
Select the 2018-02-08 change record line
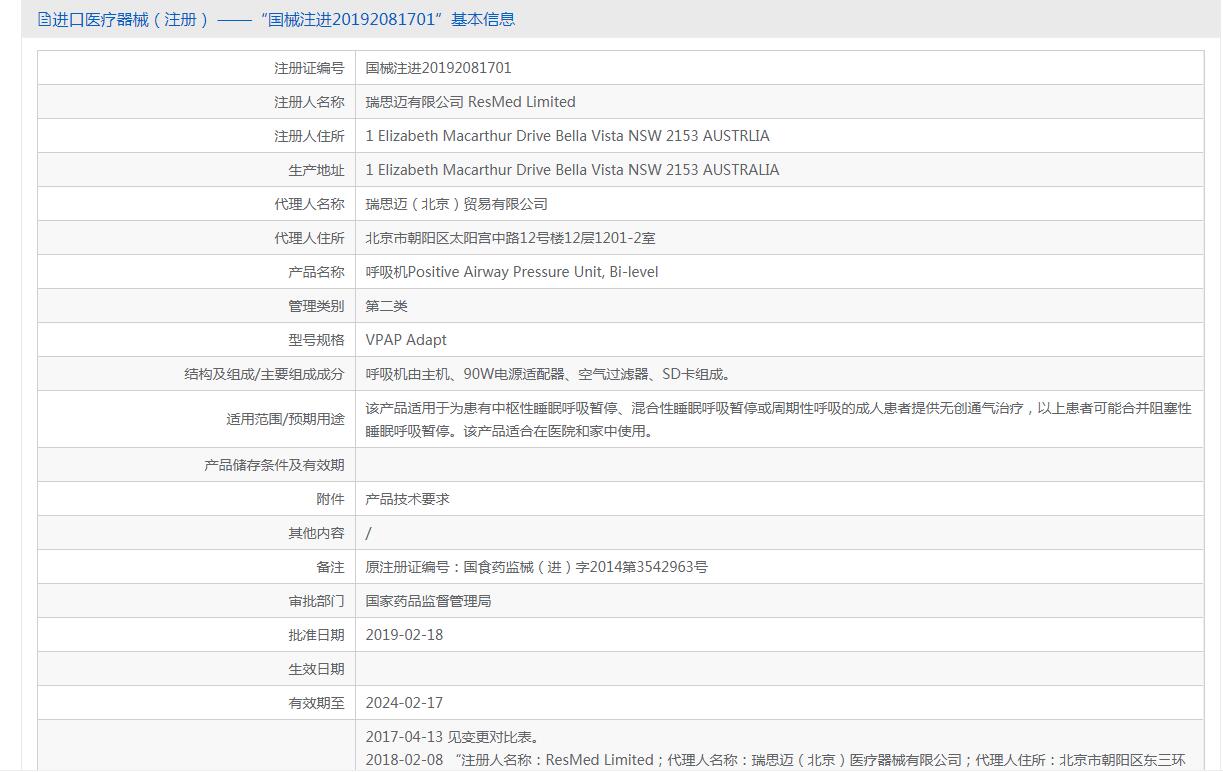point(776,760)
